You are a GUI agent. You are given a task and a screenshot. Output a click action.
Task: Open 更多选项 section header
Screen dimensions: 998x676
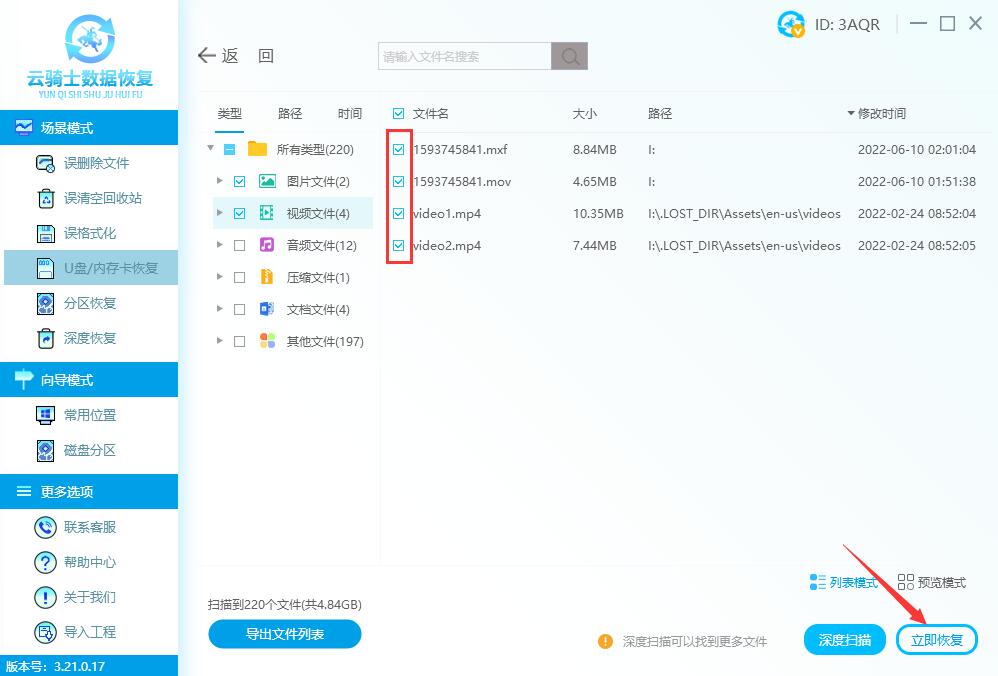tap(89, 491)
